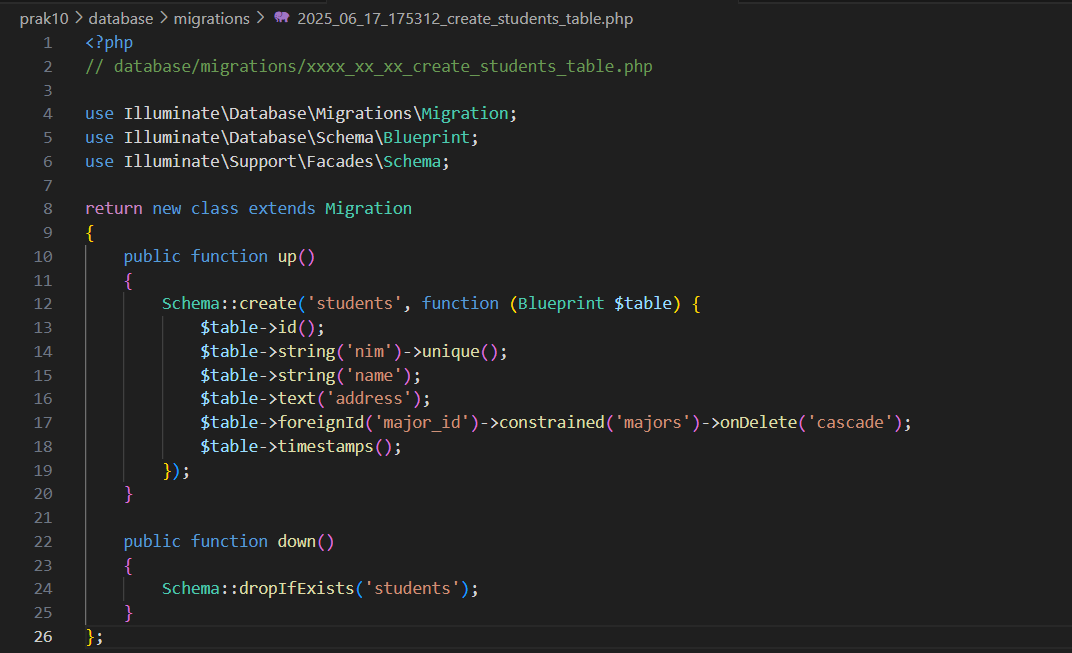Click the down function name
Viewport: 1072px width, 653px height.
coord(296,541)
